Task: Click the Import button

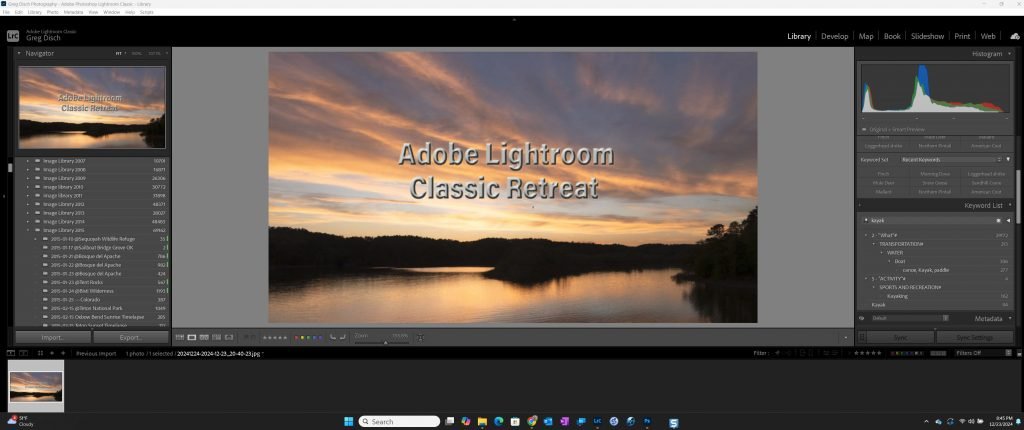Action: [x=53, y=337]
